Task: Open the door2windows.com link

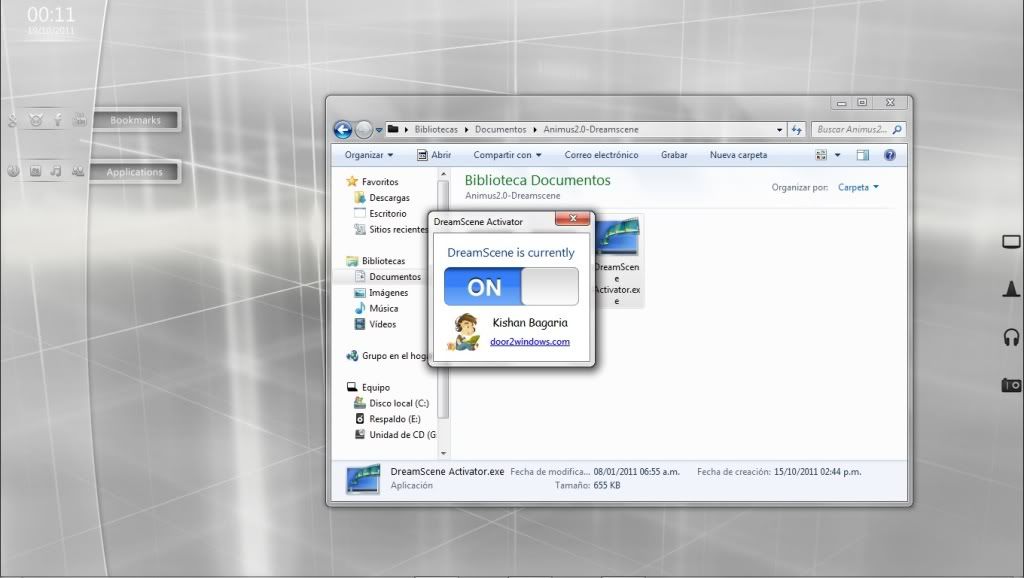Action: click(530, 342)
